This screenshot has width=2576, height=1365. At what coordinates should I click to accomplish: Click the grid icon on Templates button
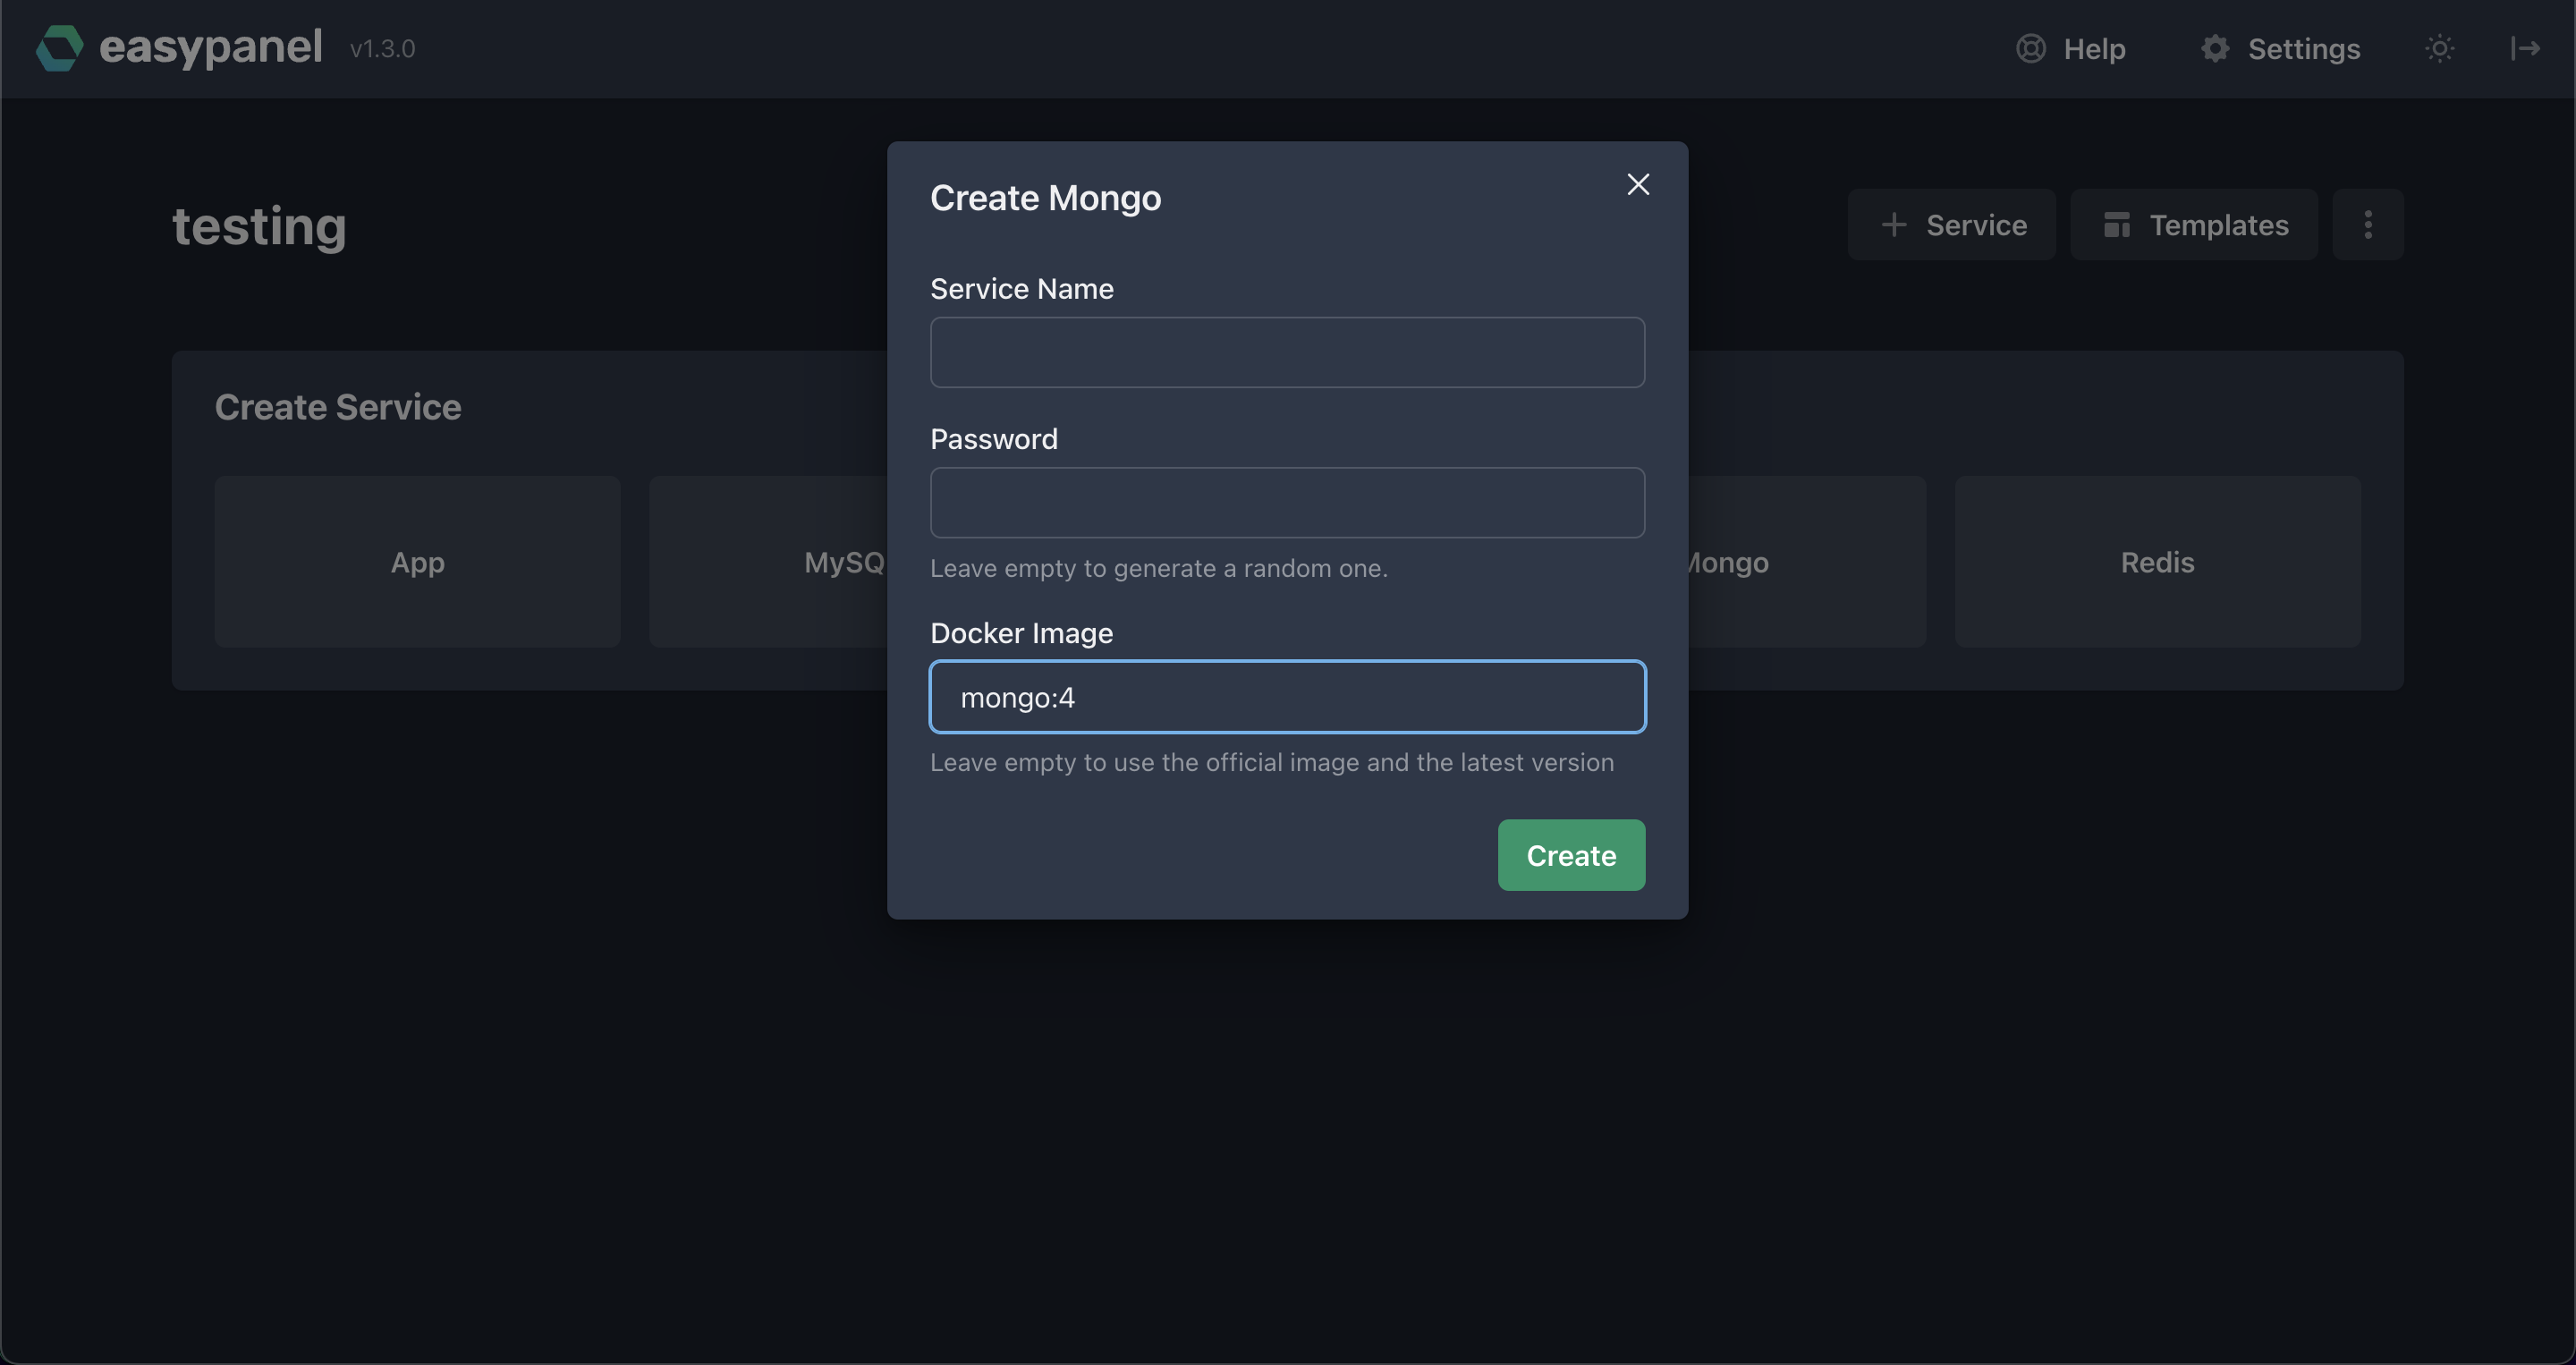pos(2117,224)
